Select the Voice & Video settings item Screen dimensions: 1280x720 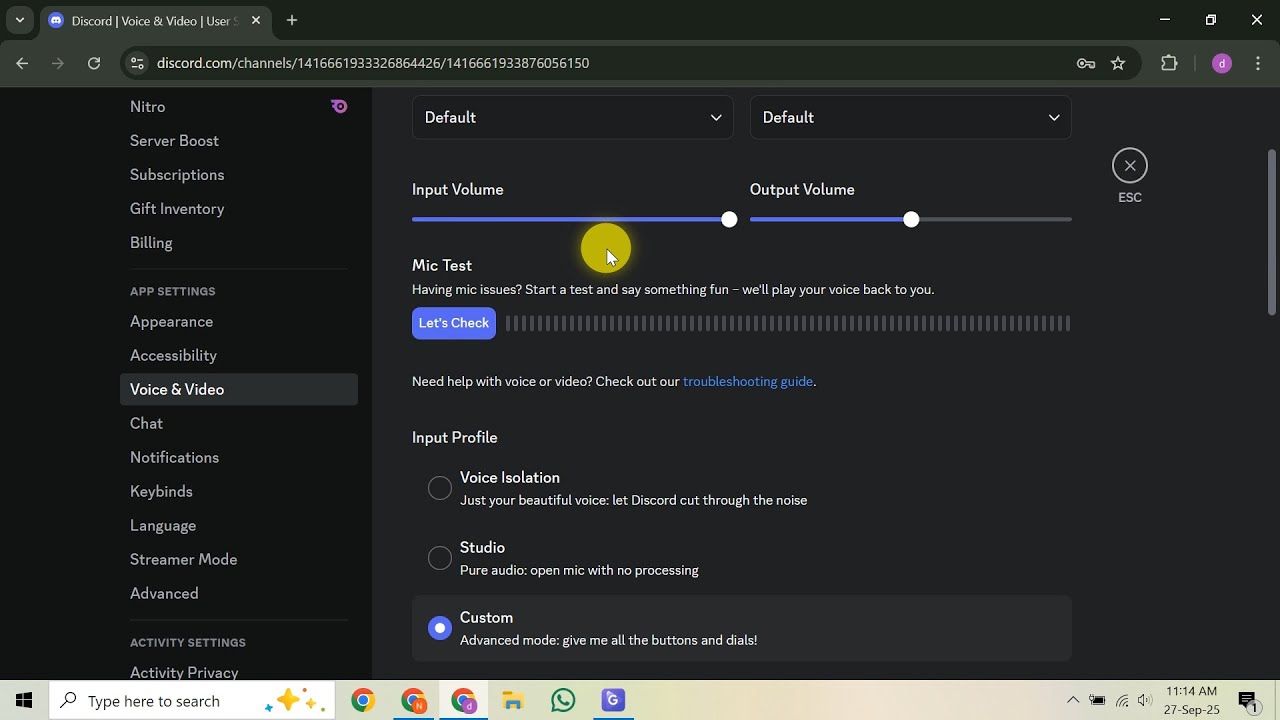point(239,390)
